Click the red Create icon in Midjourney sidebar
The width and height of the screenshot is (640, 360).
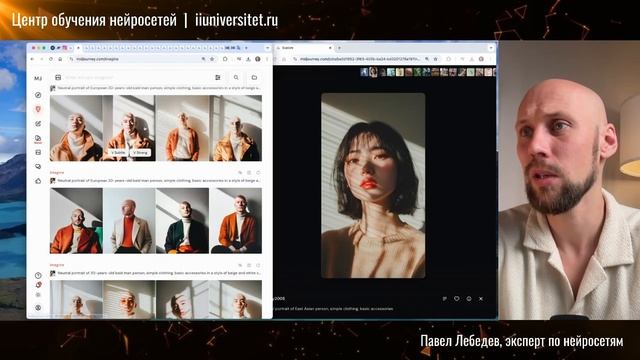38,109
